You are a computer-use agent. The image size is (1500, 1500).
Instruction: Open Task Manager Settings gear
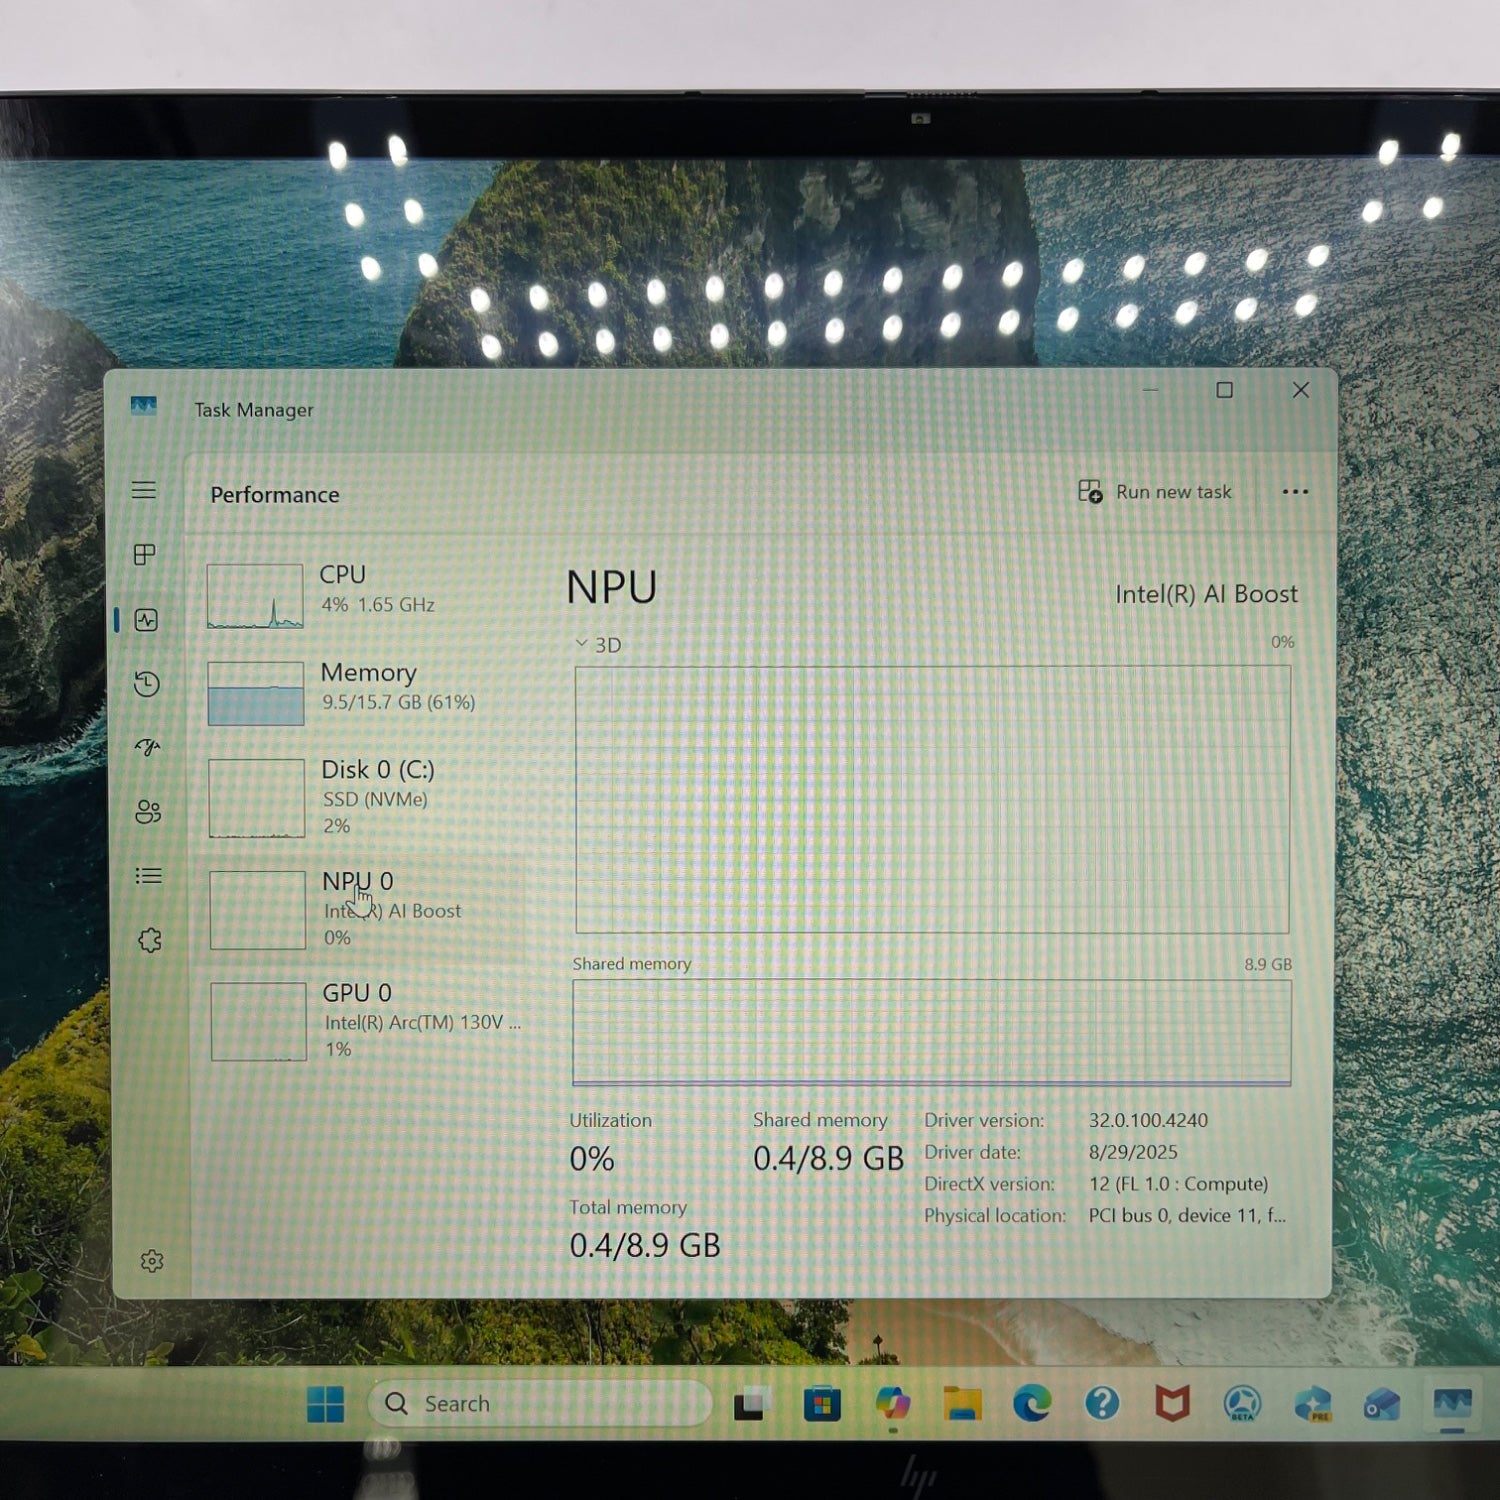point(152,1261)
